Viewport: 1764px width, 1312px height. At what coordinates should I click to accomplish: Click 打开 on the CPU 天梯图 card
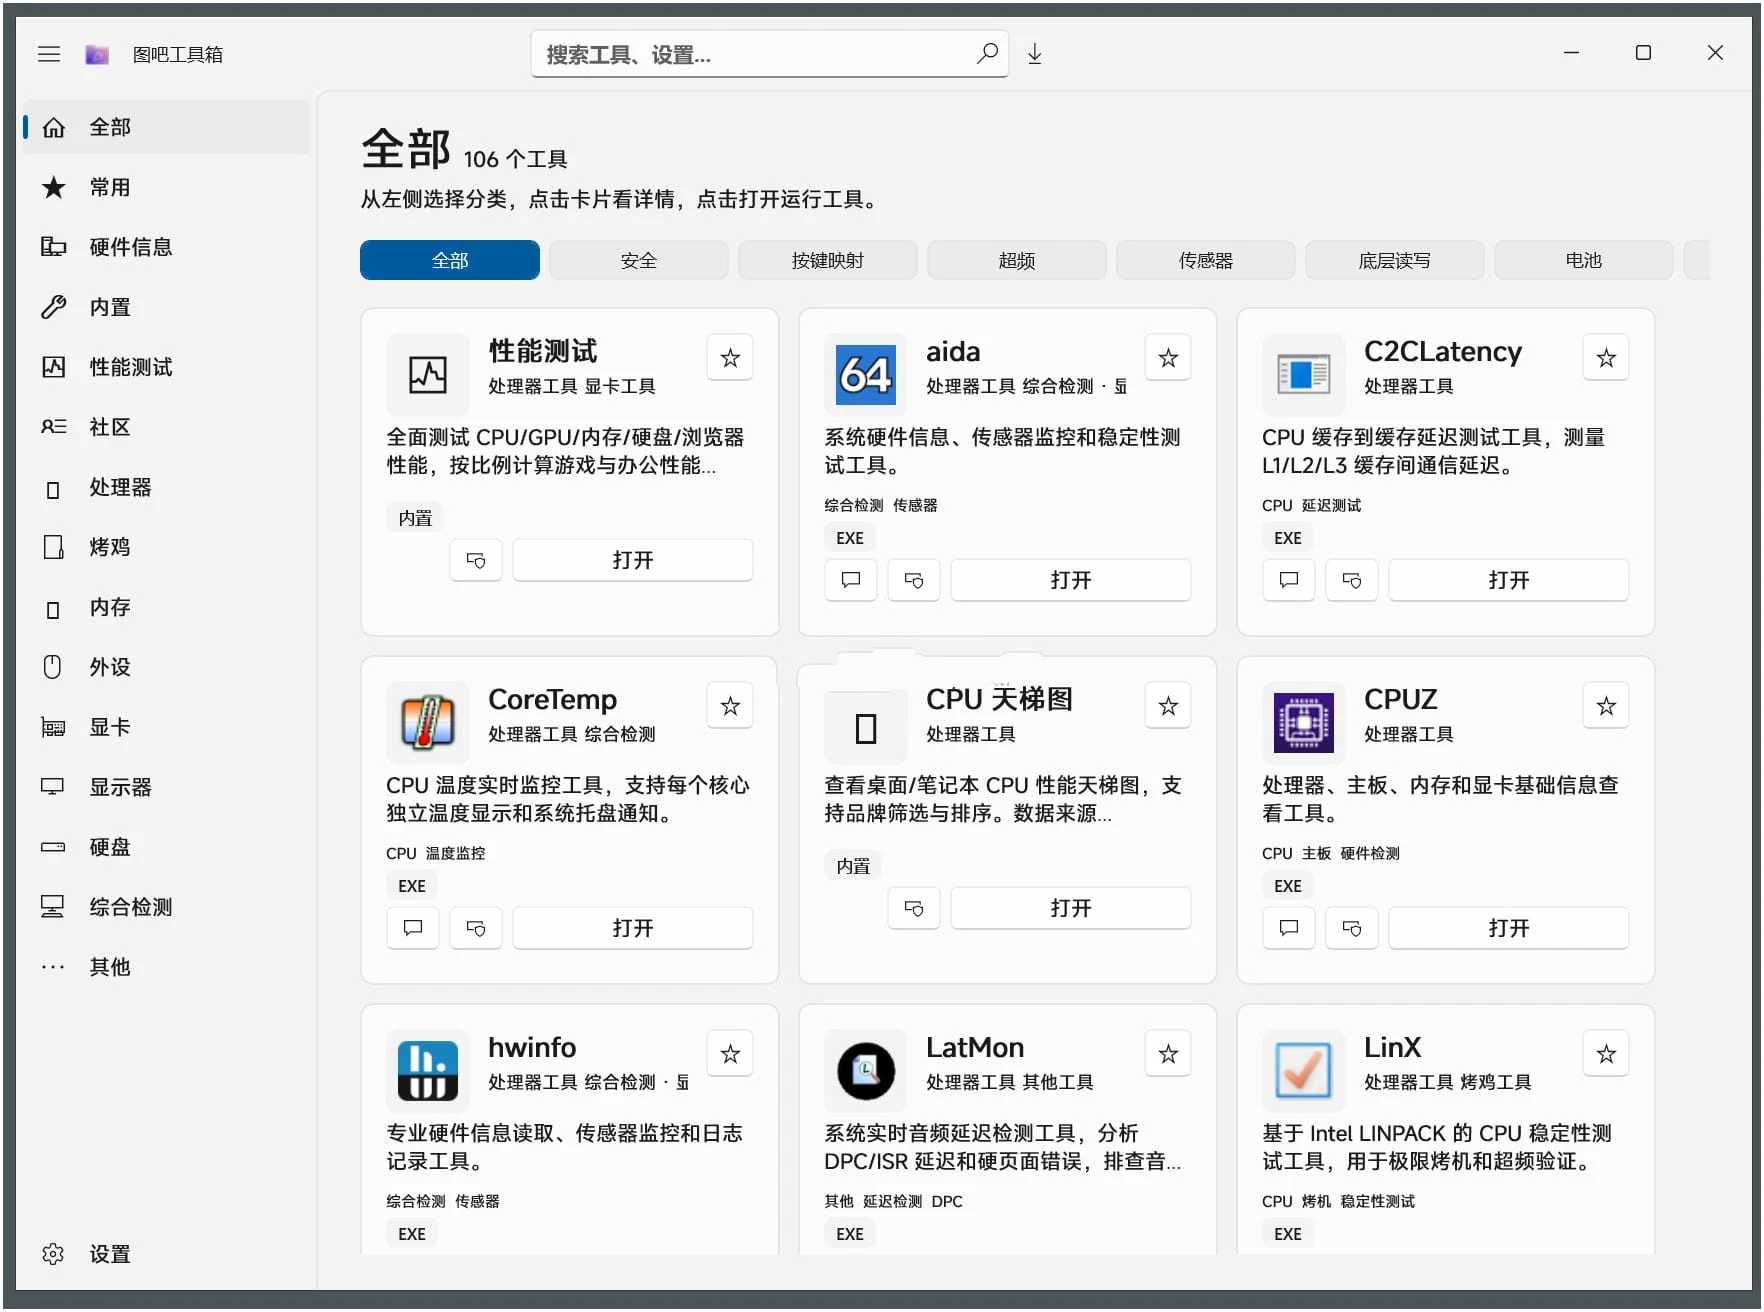1071,908
